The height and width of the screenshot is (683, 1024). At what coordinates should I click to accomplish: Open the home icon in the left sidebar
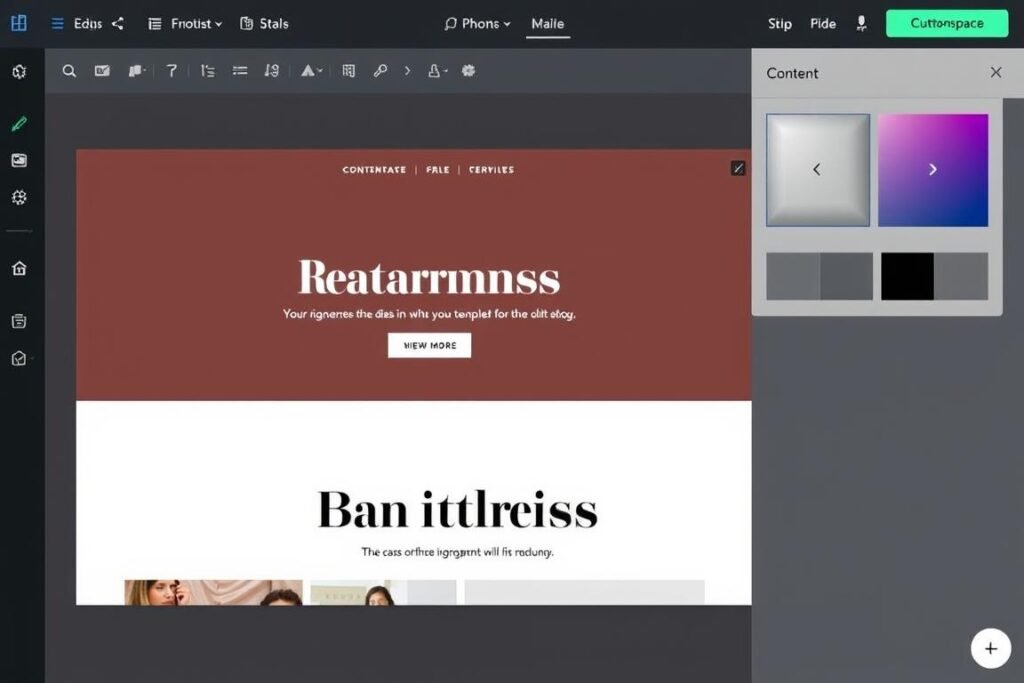(x=19, y=268)
